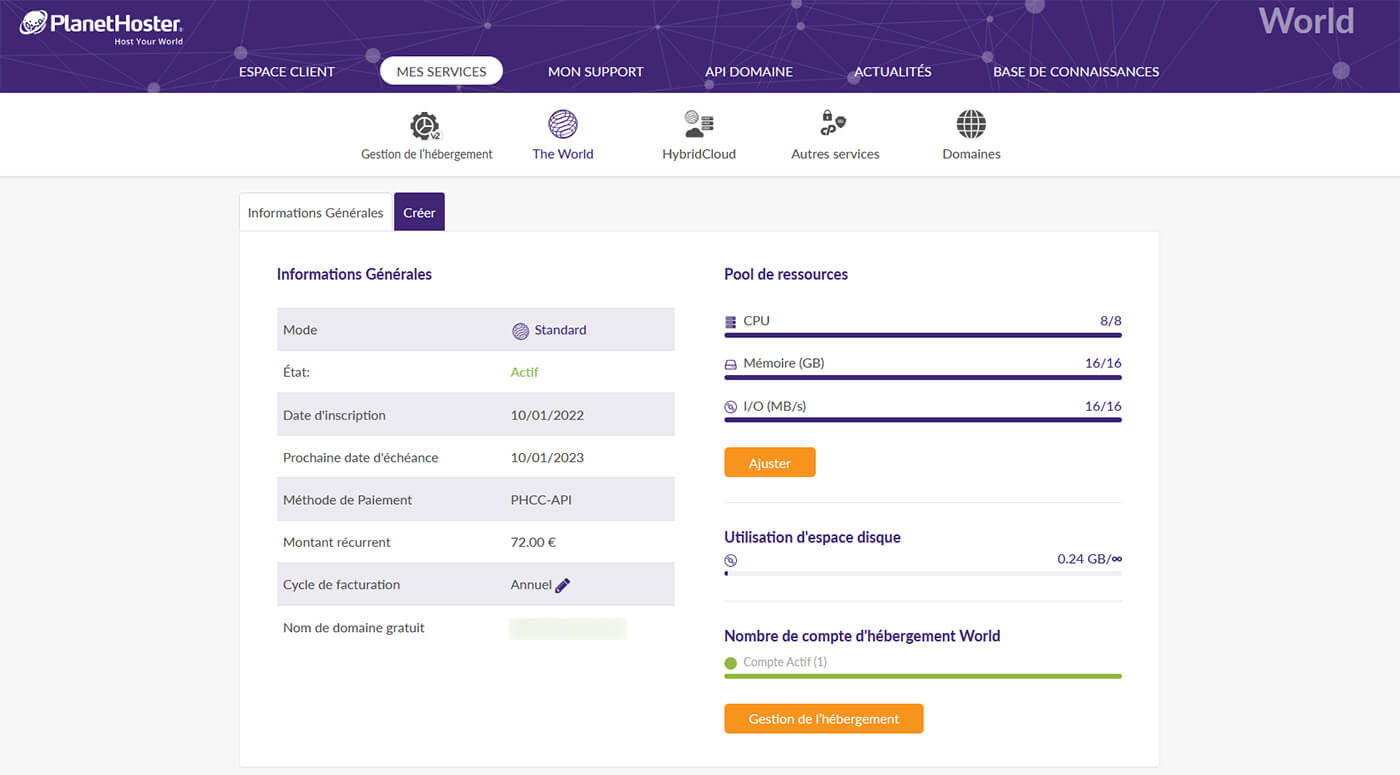Click the '10/01/2022' registration date
Screen dimensions: 1400x775
[547, 415]
